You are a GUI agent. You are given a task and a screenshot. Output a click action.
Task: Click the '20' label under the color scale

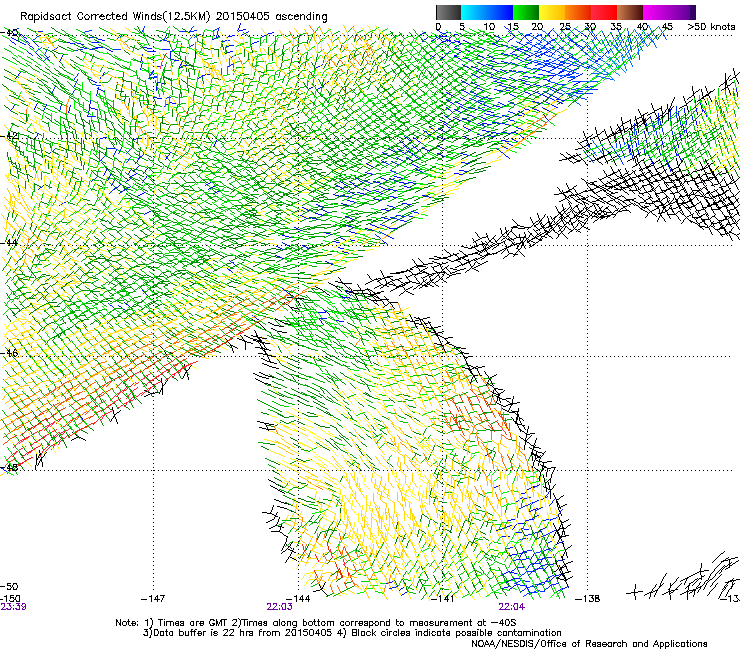click(537, 26)
